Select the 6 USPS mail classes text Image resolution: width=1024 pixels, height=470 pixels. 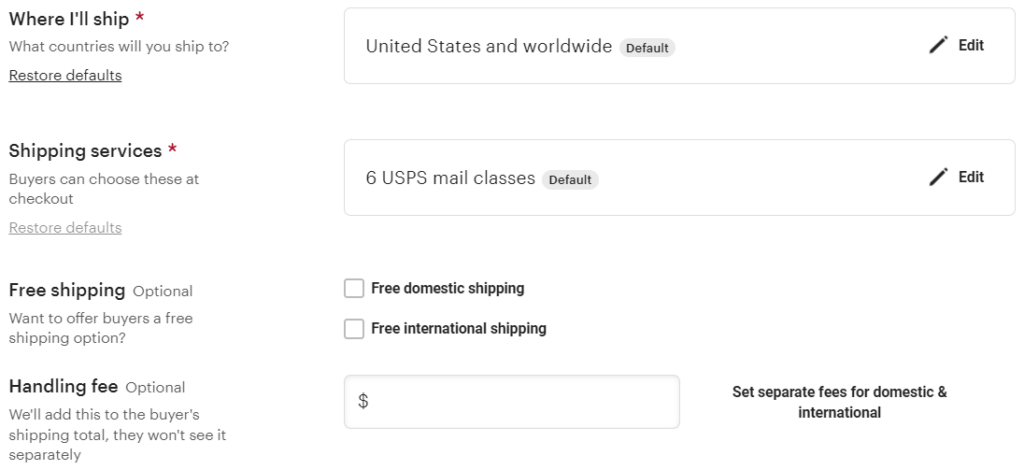(450, 179)
